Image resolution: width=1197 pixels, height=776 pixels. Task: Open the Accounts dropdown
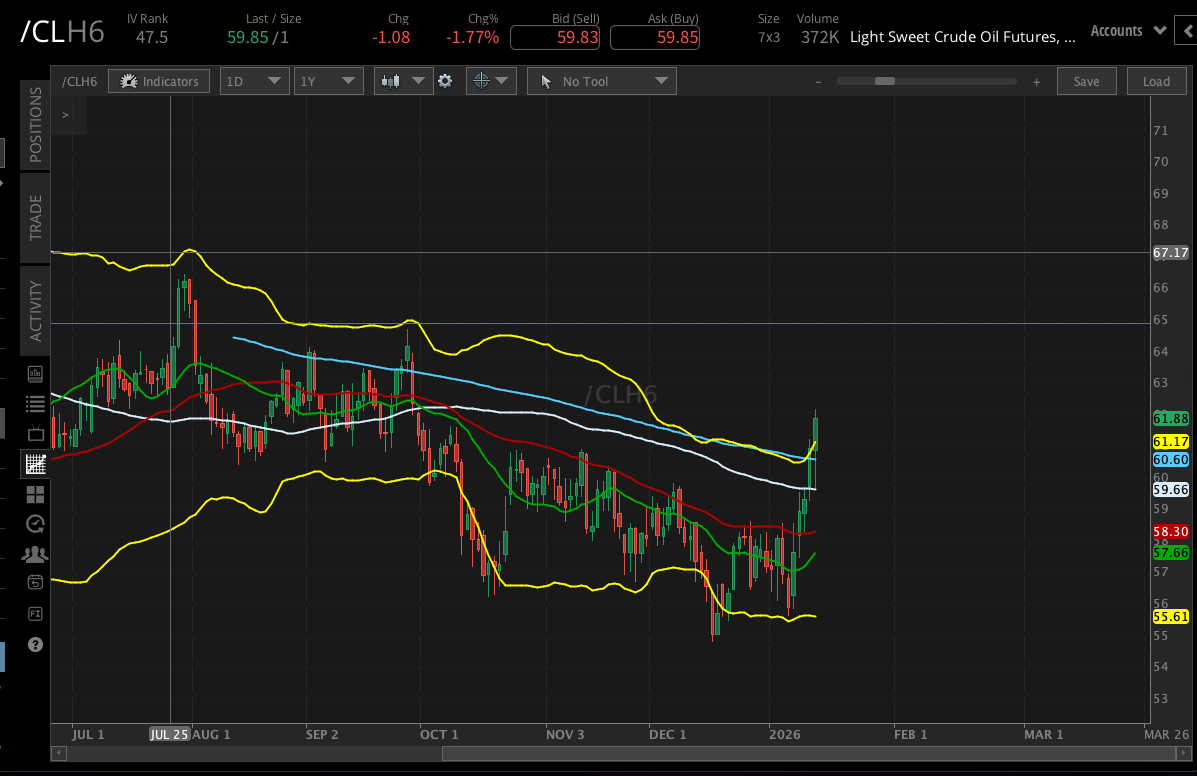point(1128,31)
